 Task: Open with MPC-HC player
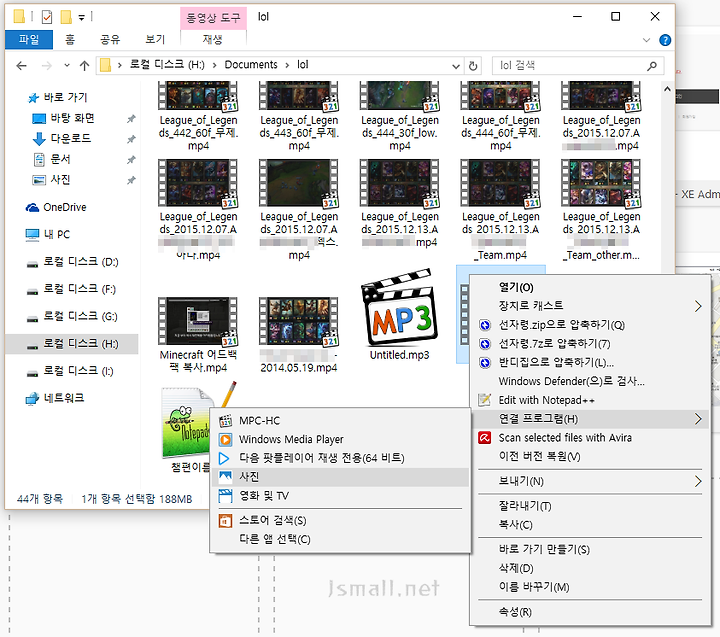pyautogui.click(x=340, y=420)
